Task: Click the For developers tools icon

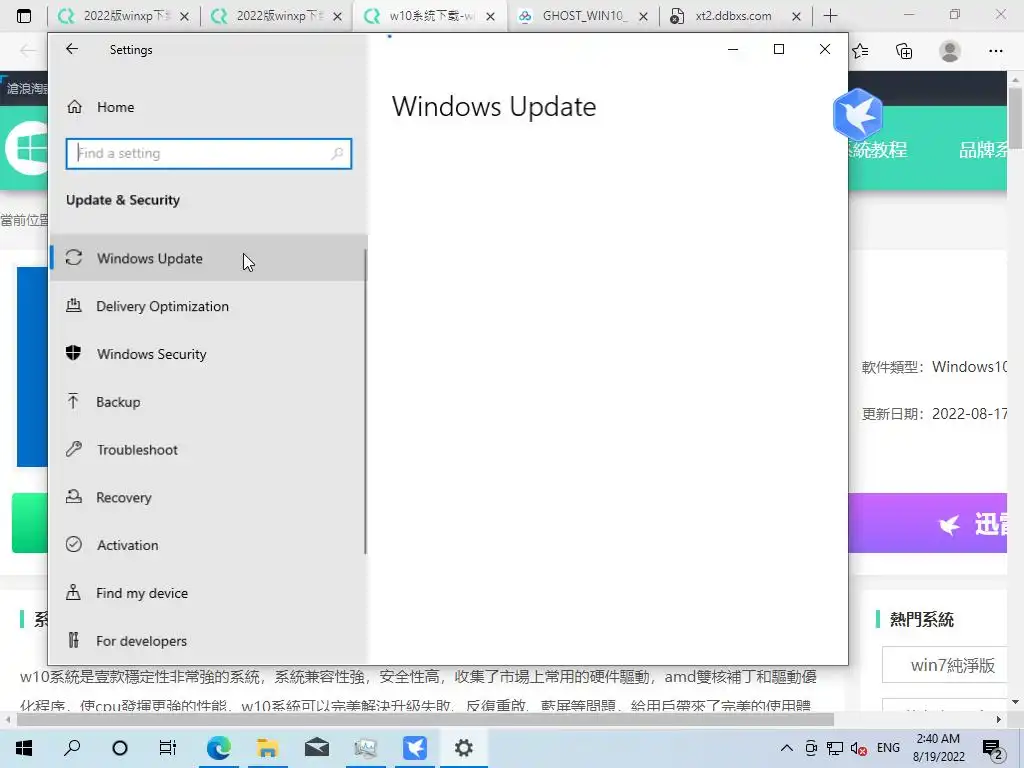Action: (73, 639)
